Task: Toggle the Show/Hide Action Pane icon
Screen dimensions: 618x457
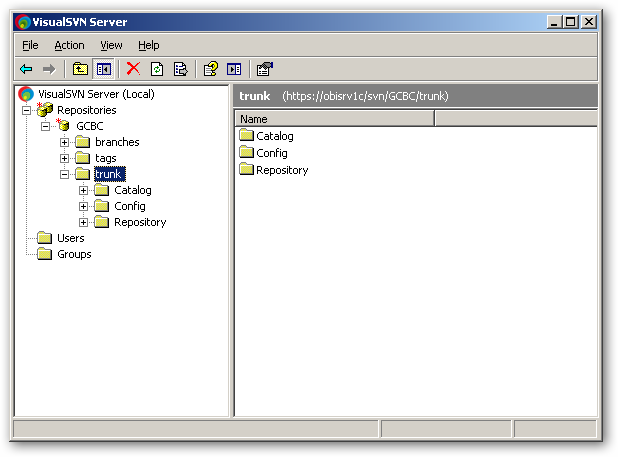Action: [x=234, y=69]
